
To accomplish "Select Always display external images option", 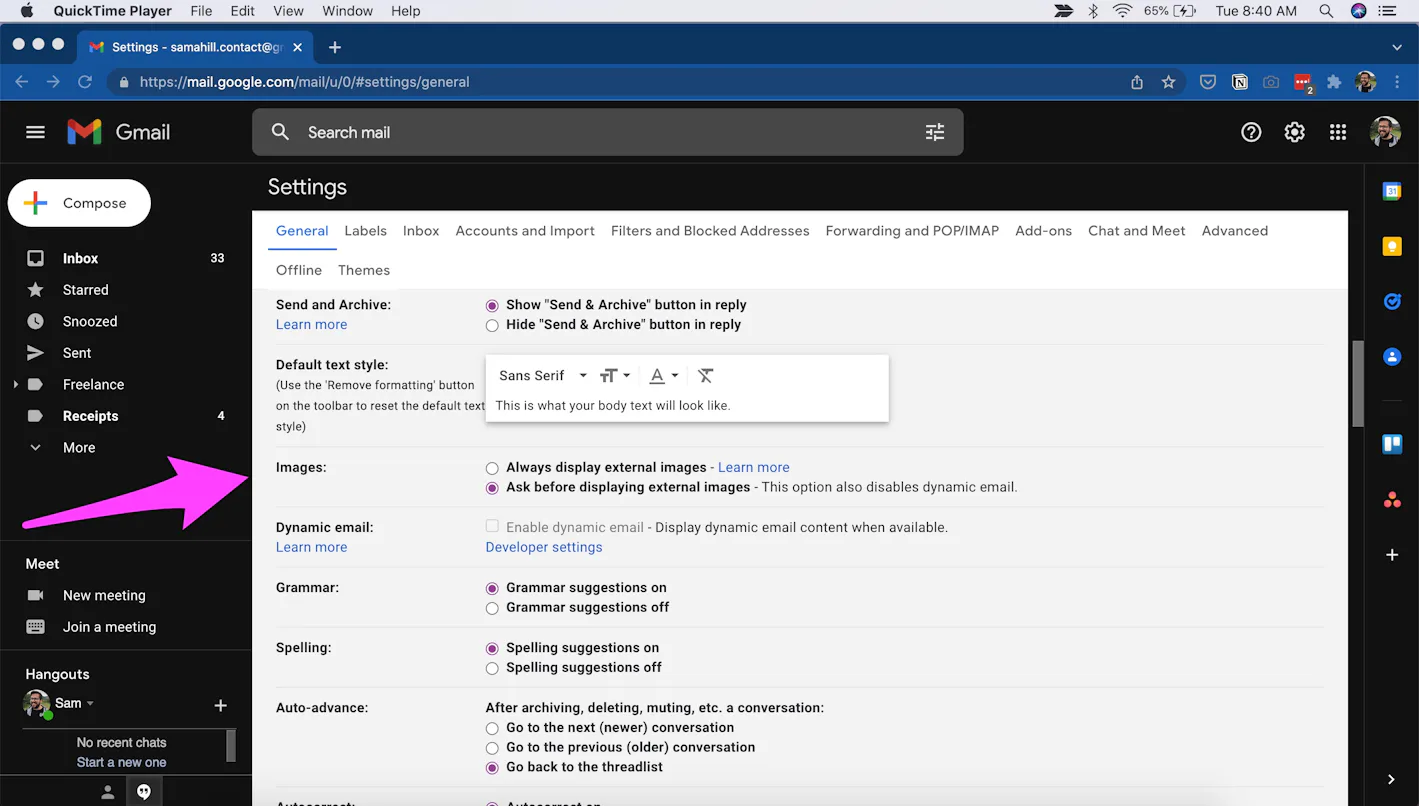I will click(x=492, y=468).
